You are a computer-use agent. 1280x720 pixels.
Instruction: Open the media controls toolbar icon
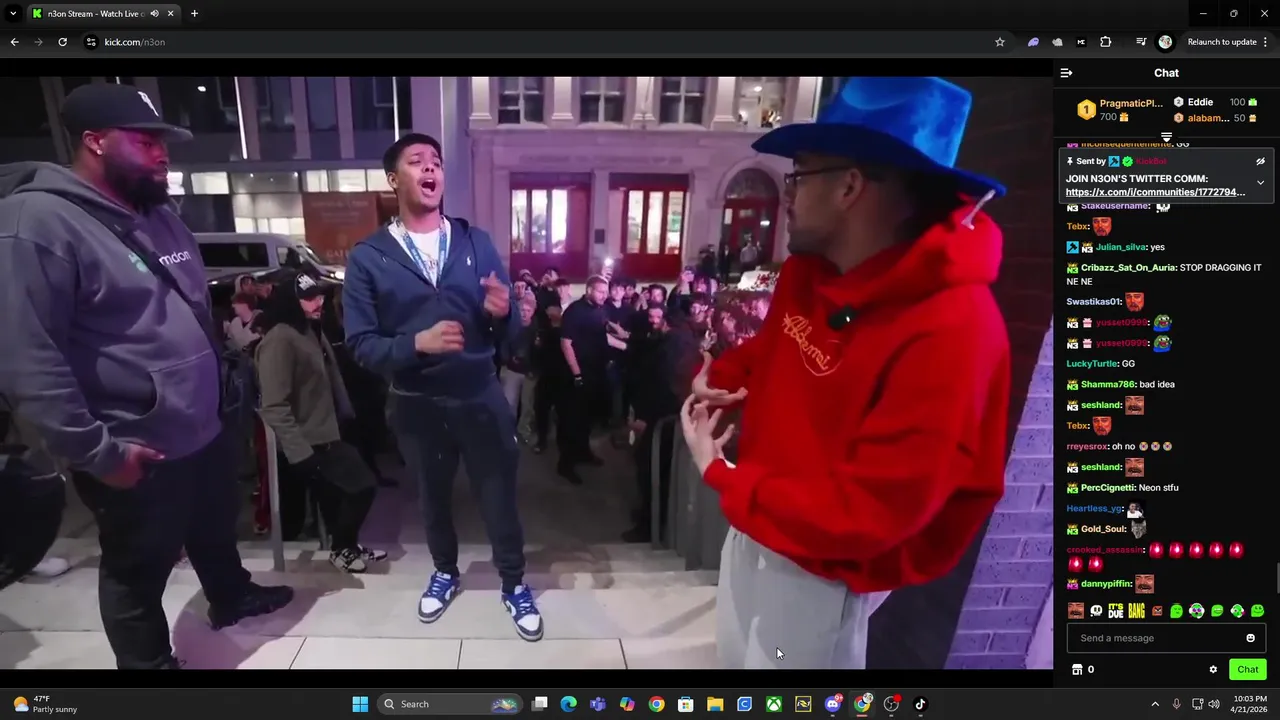click(1141, 42)
